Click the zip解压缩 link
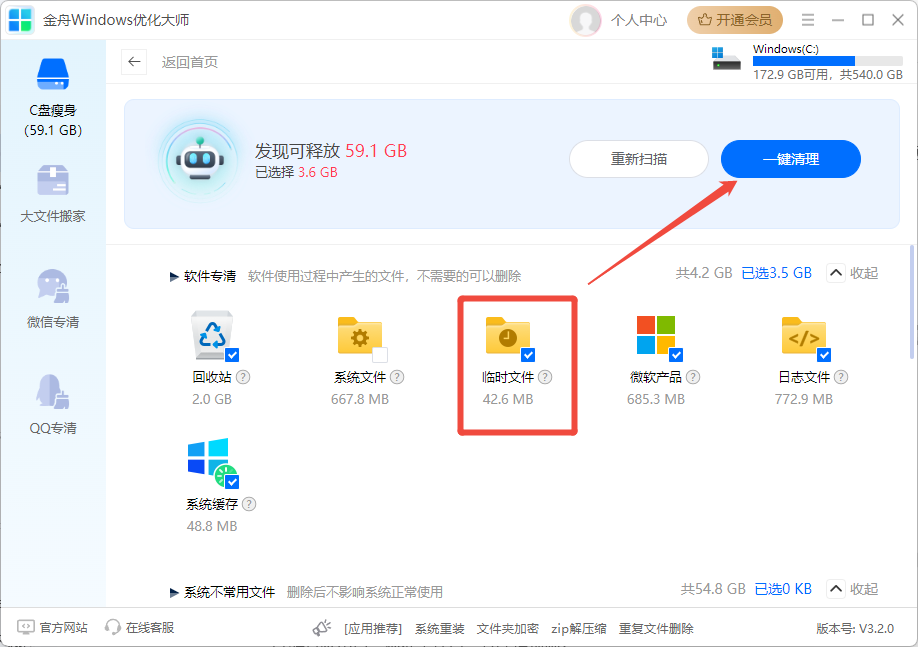918x647 pixels. pyautogui.click(x=578, y=629)
